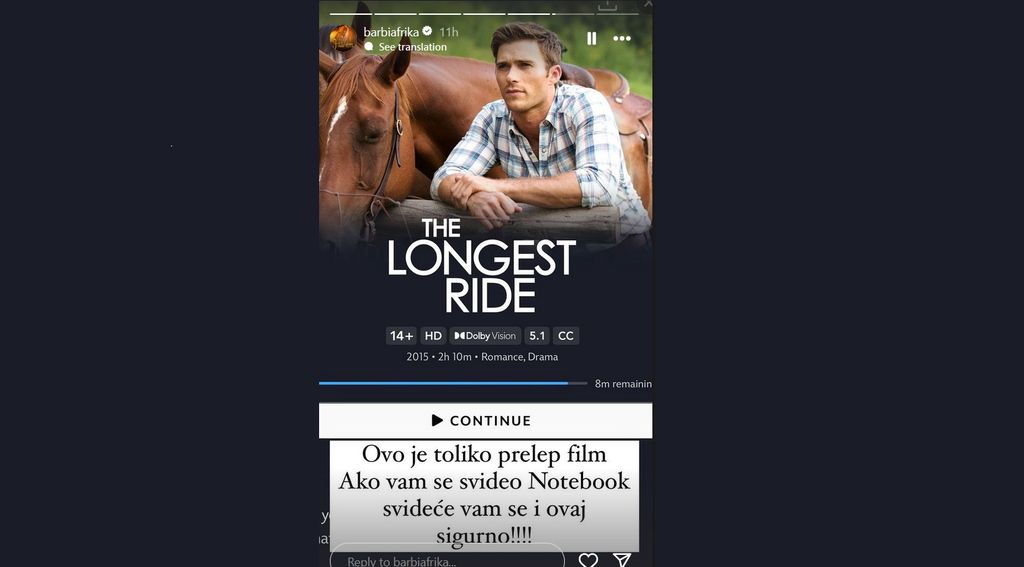Click the translation bubble icon

369,46
